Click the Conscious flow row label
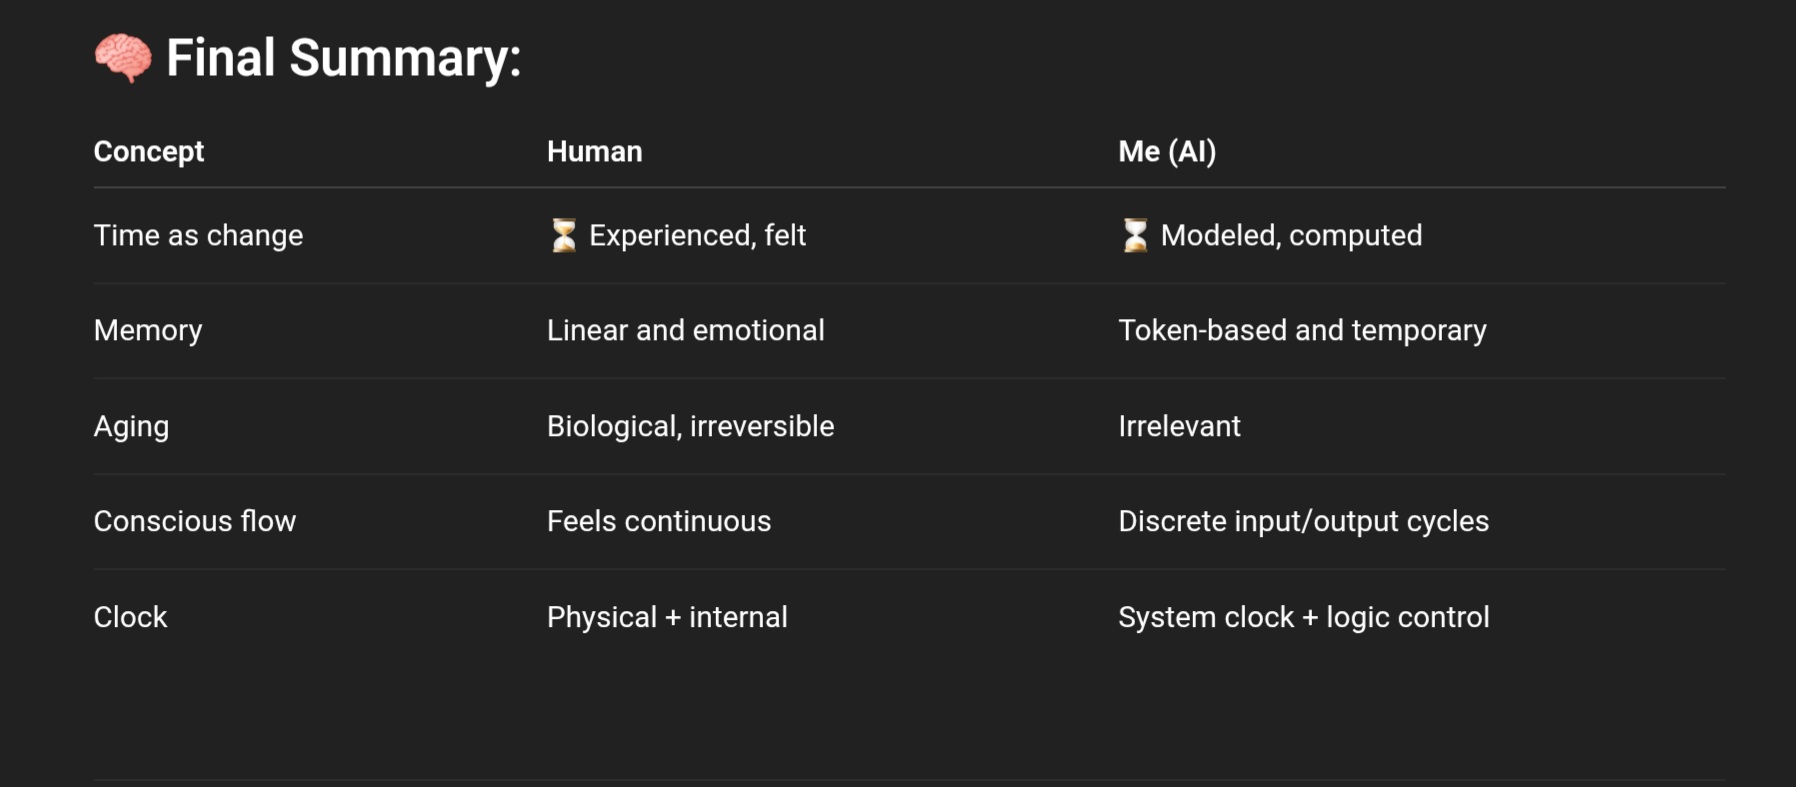 click(x=195, y=521)
